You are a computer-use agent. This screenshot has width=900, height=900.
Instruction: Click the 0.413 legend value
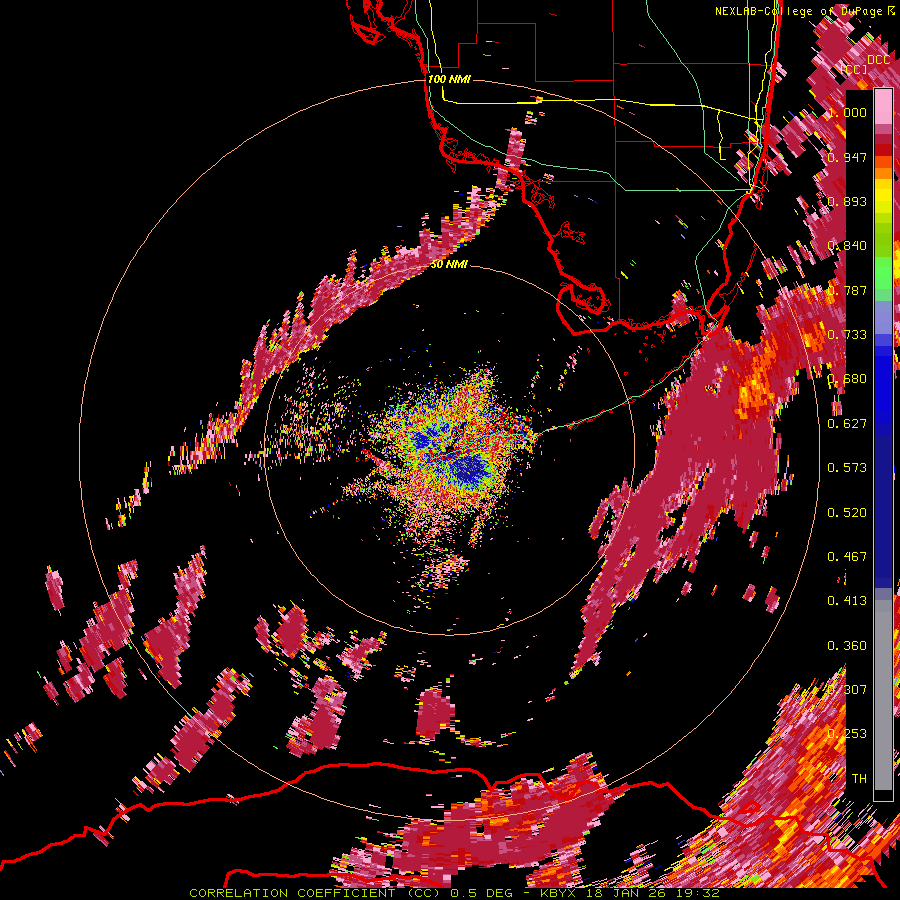[x=847, y=601]
